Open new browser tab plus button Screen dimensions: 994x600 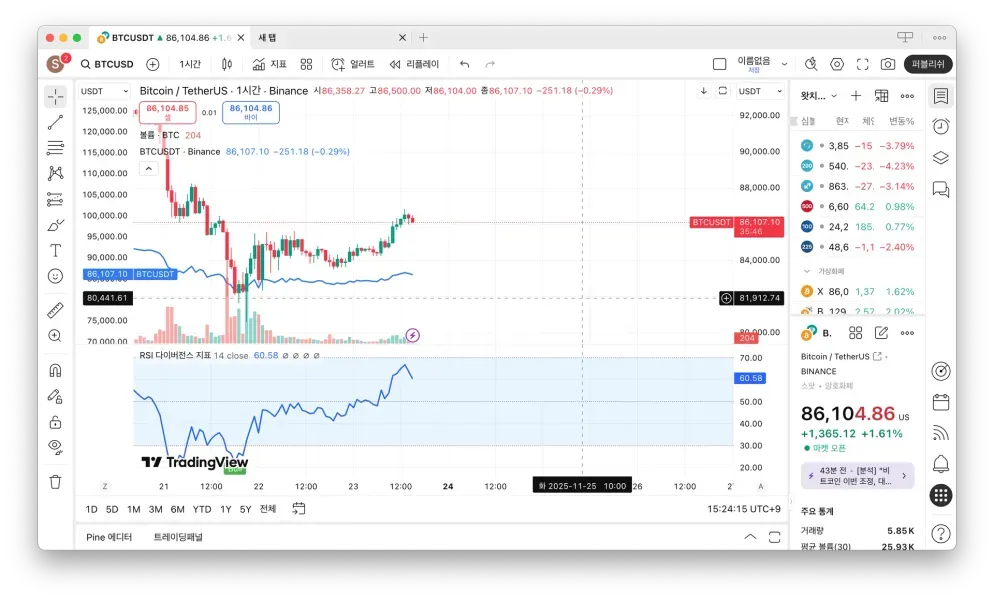[x=423, y=38]
